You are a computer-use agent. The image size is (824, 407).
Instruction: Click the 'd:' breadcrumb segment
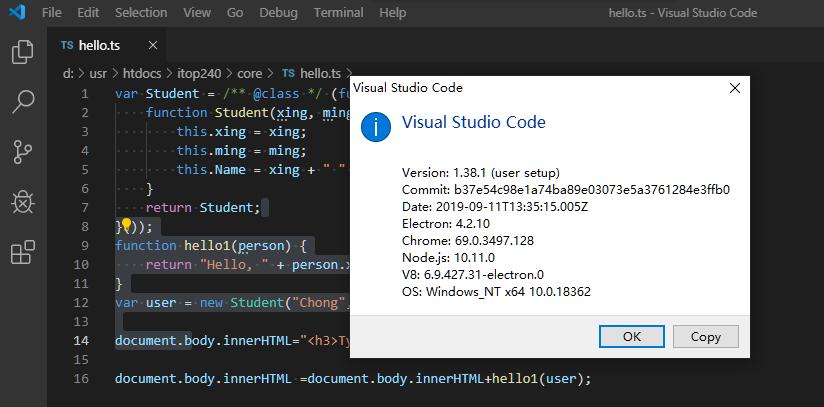click(x=68, y=74)
